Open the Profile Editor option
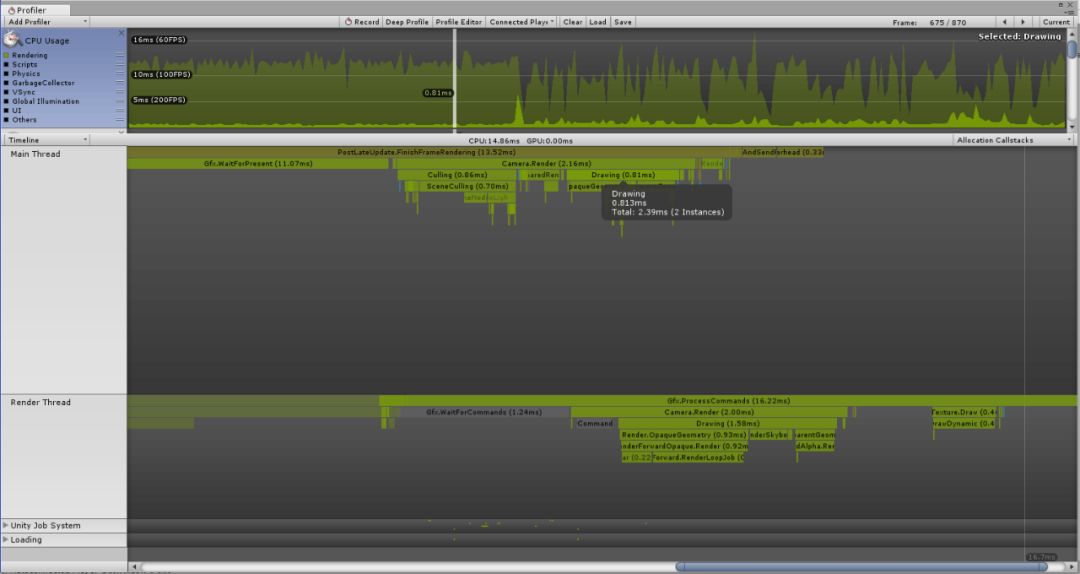 (458, 22)
